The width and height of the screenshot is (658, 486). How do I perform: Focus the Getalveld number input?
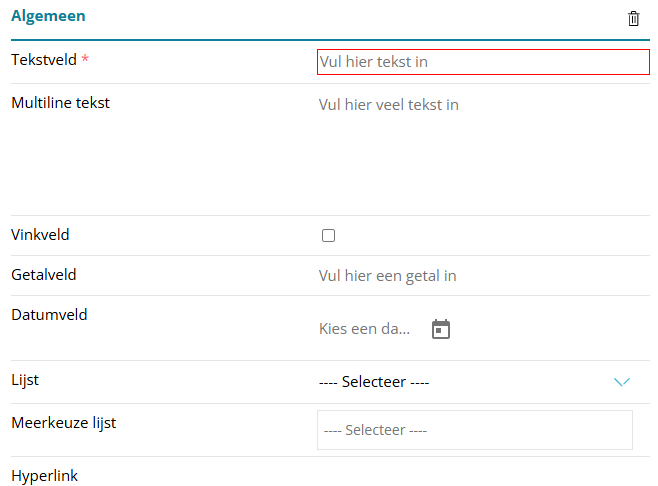coord(480,276)
